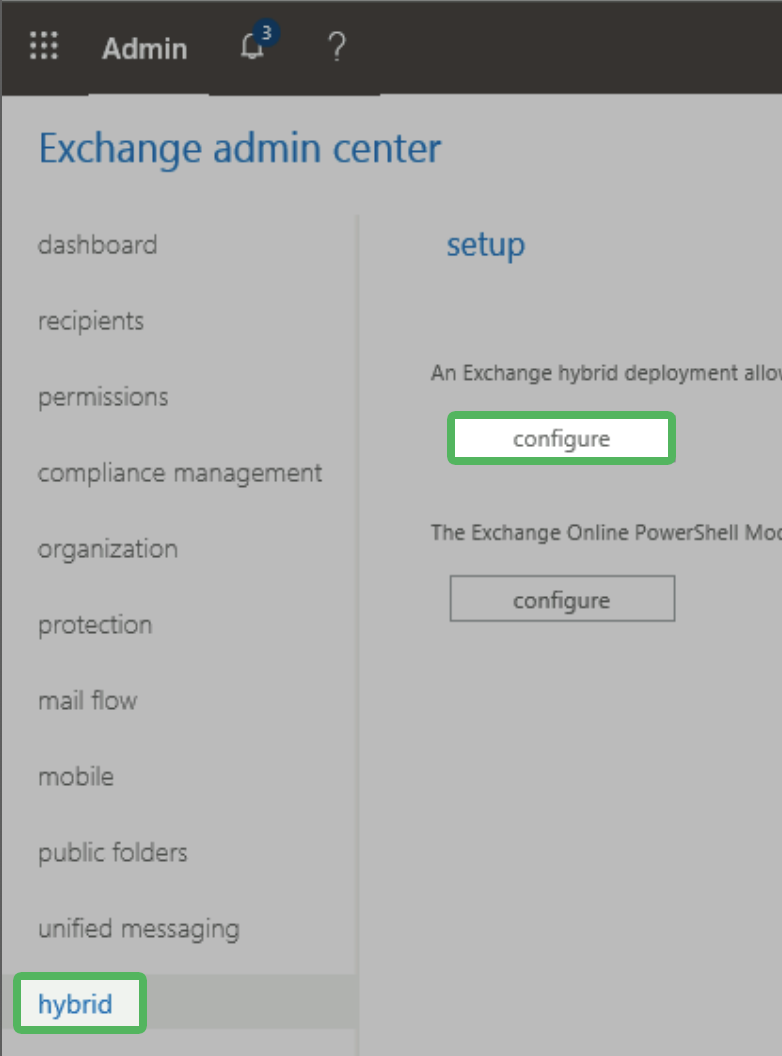This screenshot has height=1056, width=782.
Task: Click the Exchange admin center heading
Action: 240,148
